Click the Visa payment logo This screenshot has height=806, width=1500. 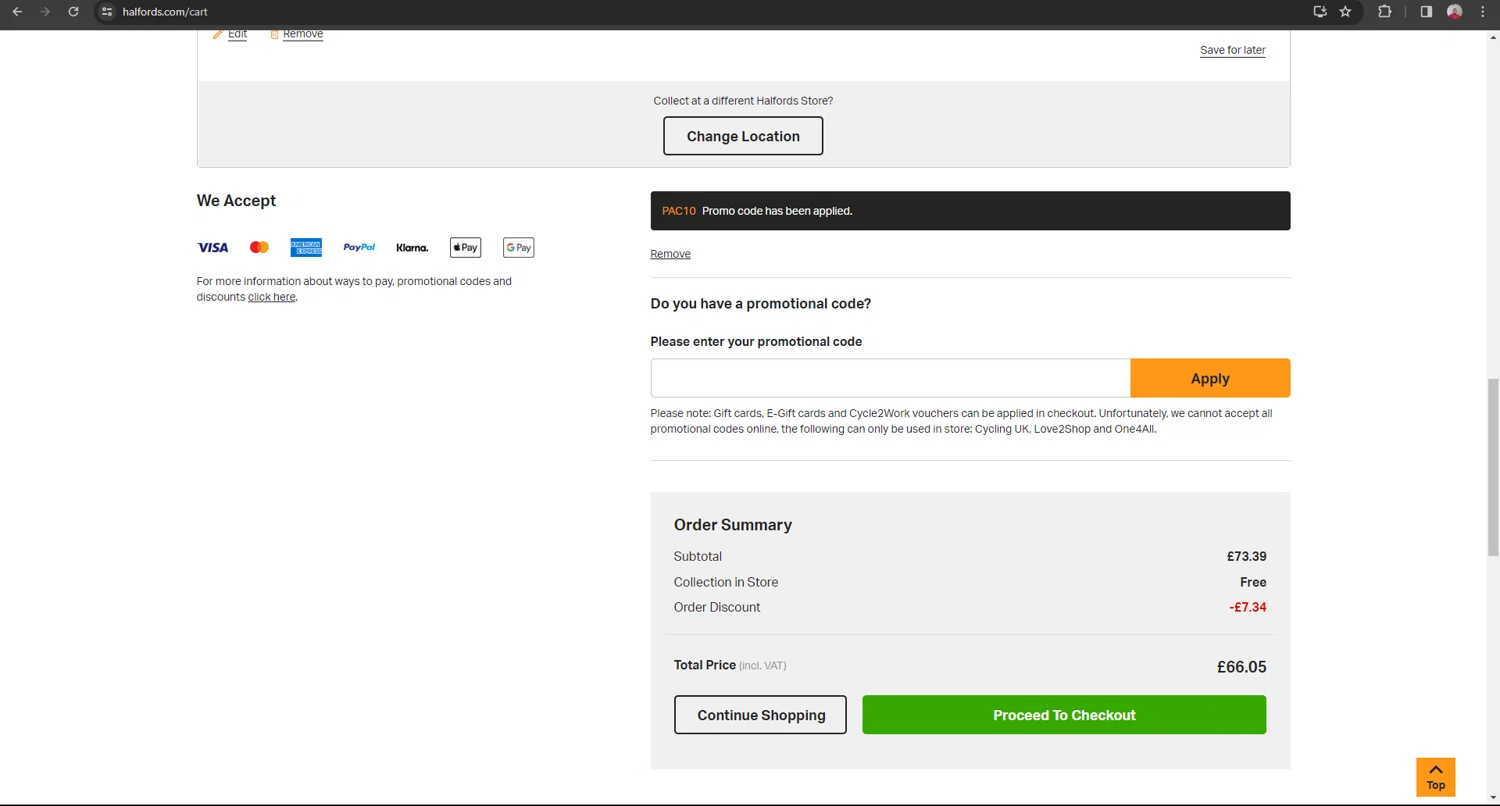point(213,247)
